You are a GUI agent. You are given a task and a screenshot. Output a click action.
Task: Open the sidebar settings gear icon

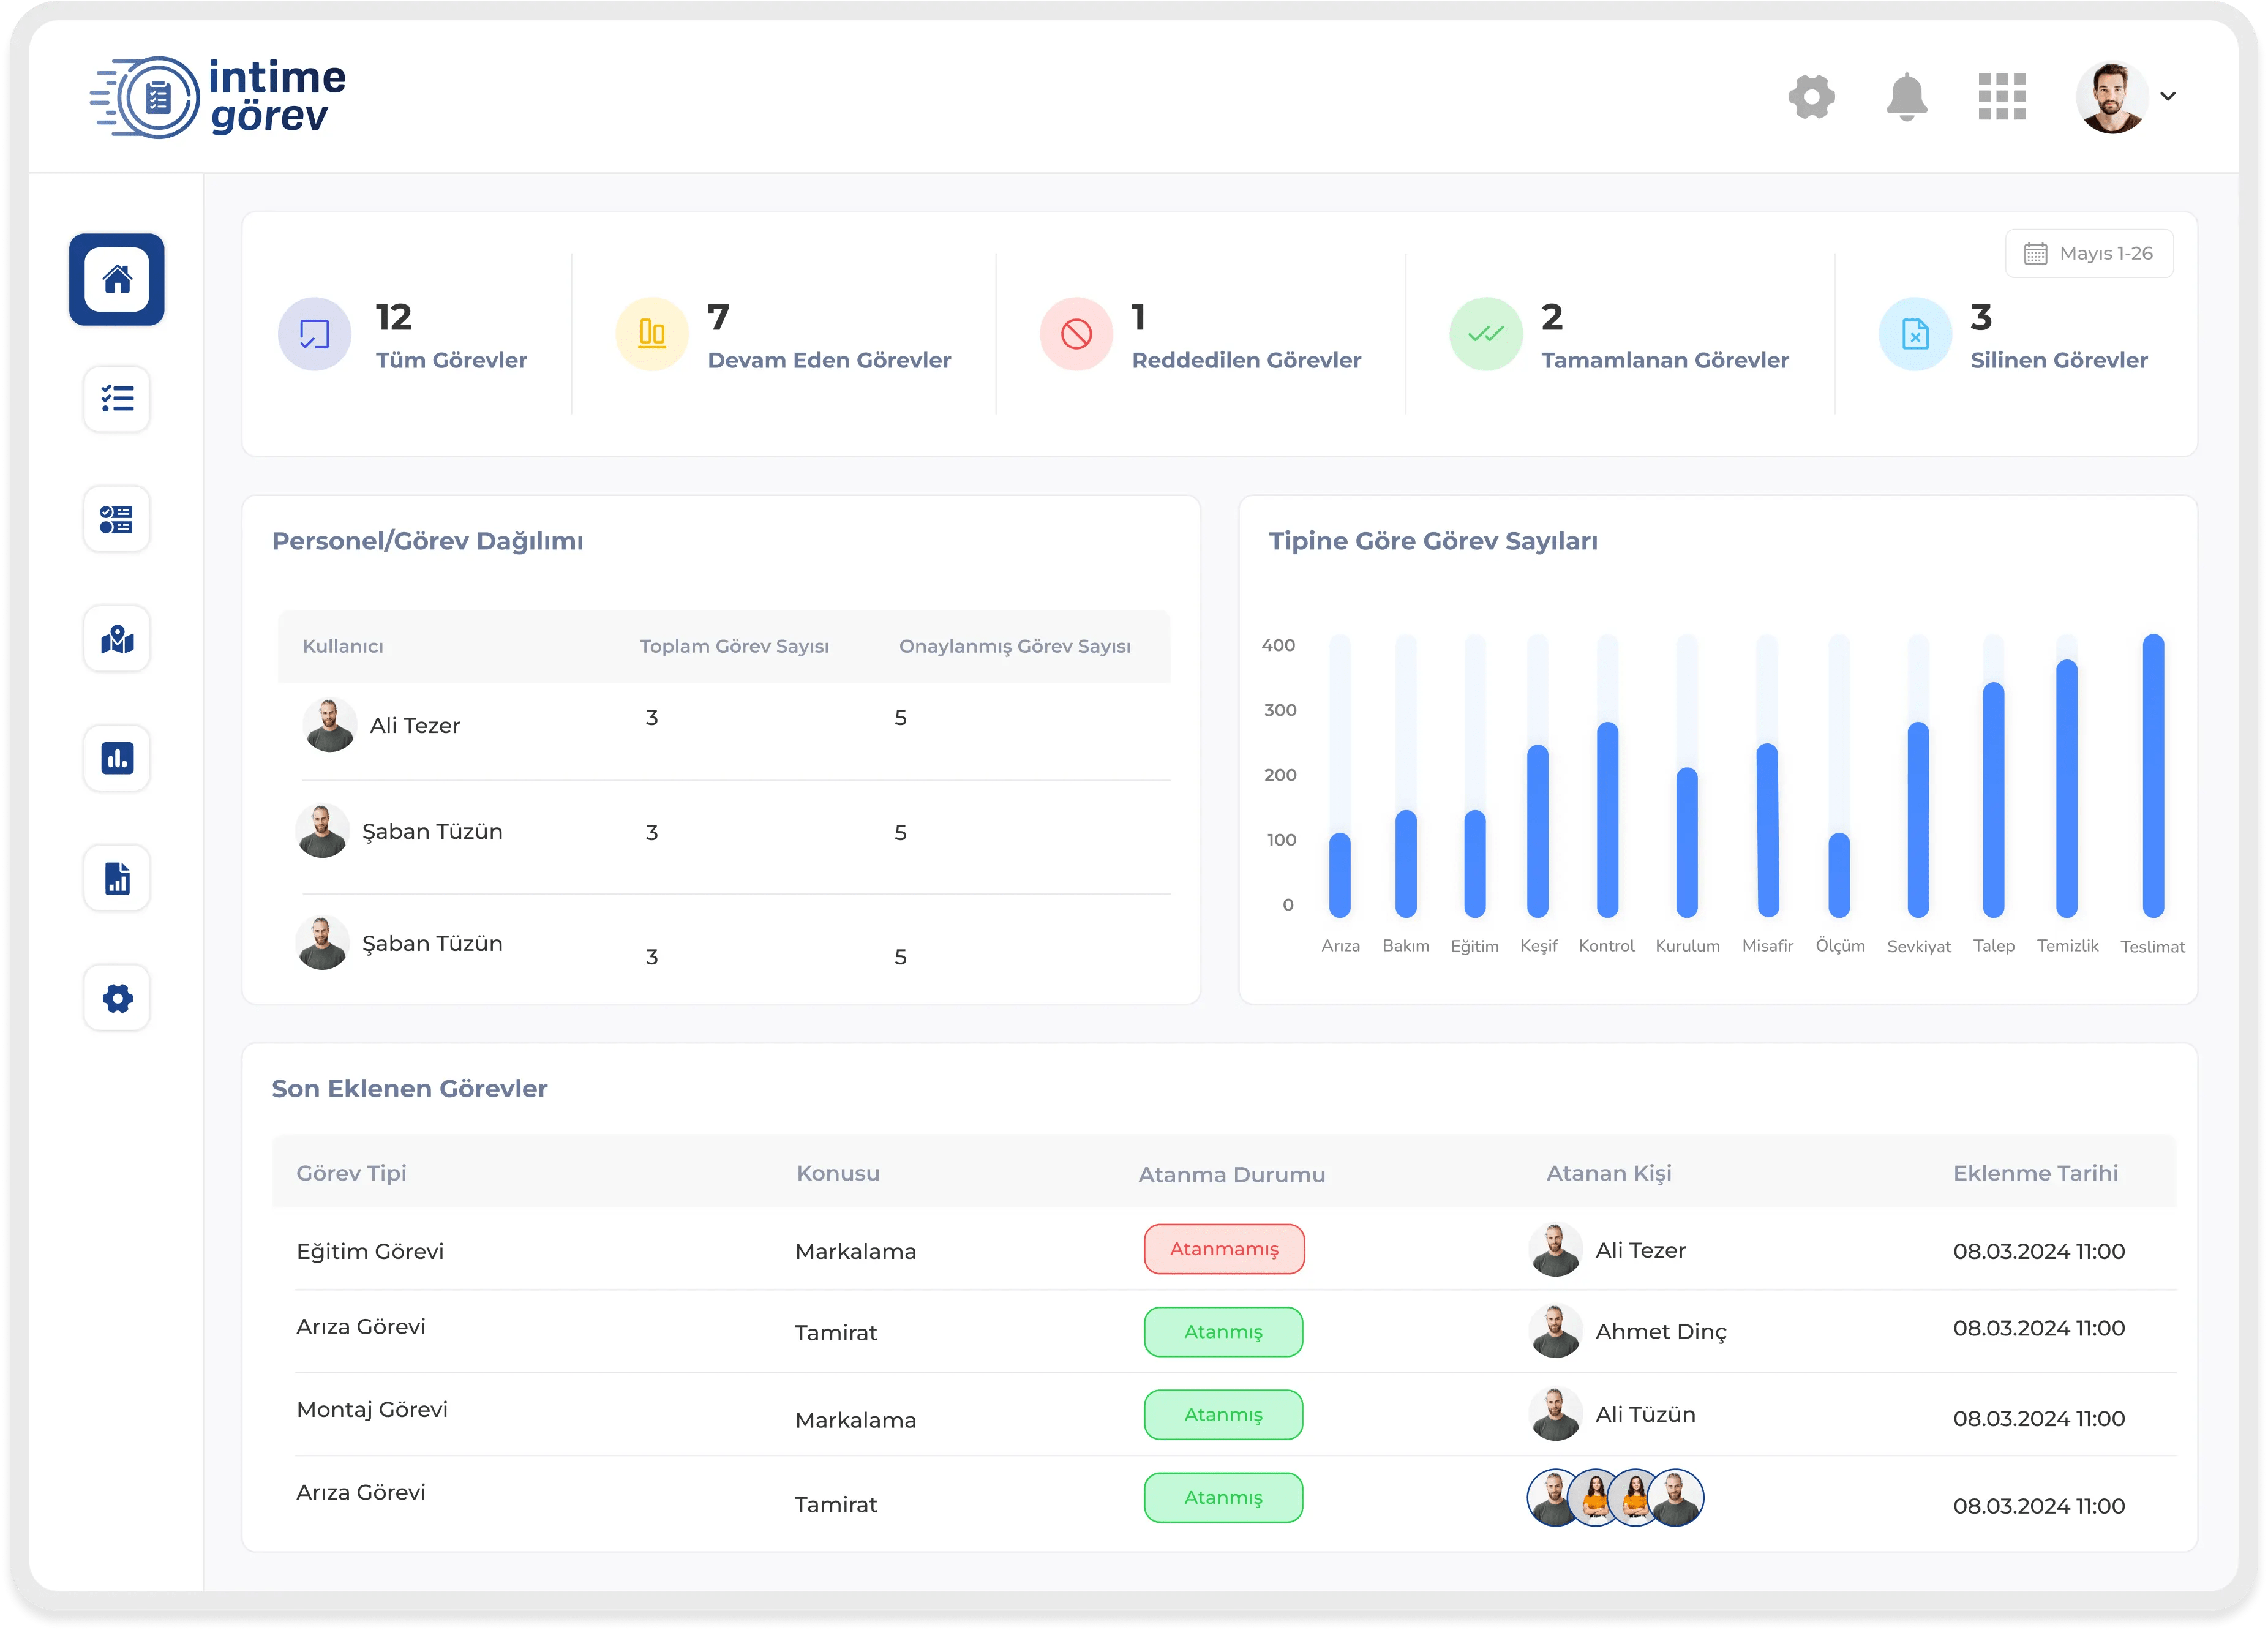point(117,998)
